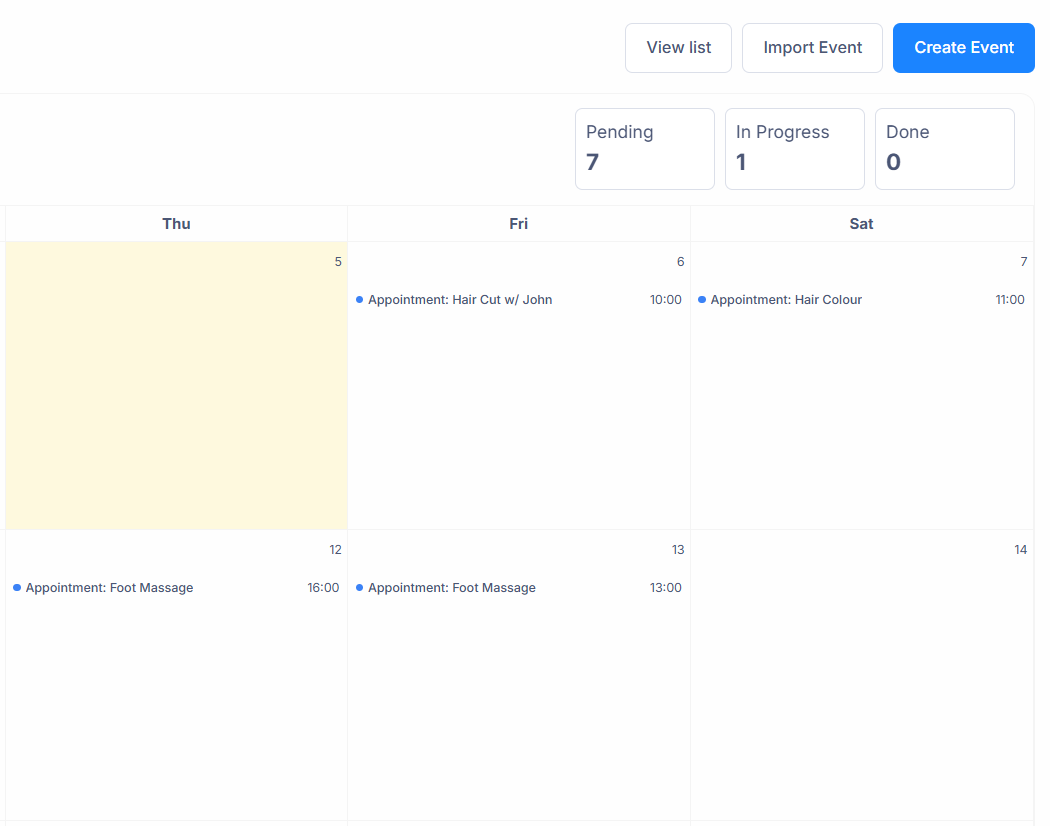Click the Fri column header
Image resolution: width=1050 pixels, height=826 pixels.
pyautogui.click(x=518, y=224)
